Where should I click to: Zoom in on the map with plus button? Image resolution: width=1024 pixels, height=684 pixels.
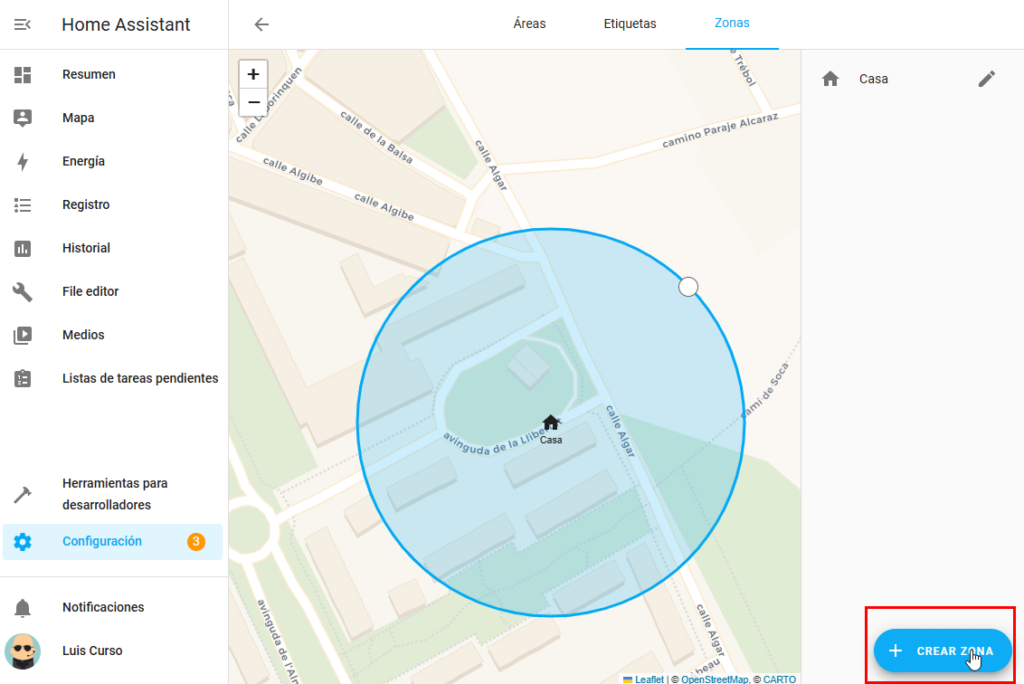coord(253,74)
